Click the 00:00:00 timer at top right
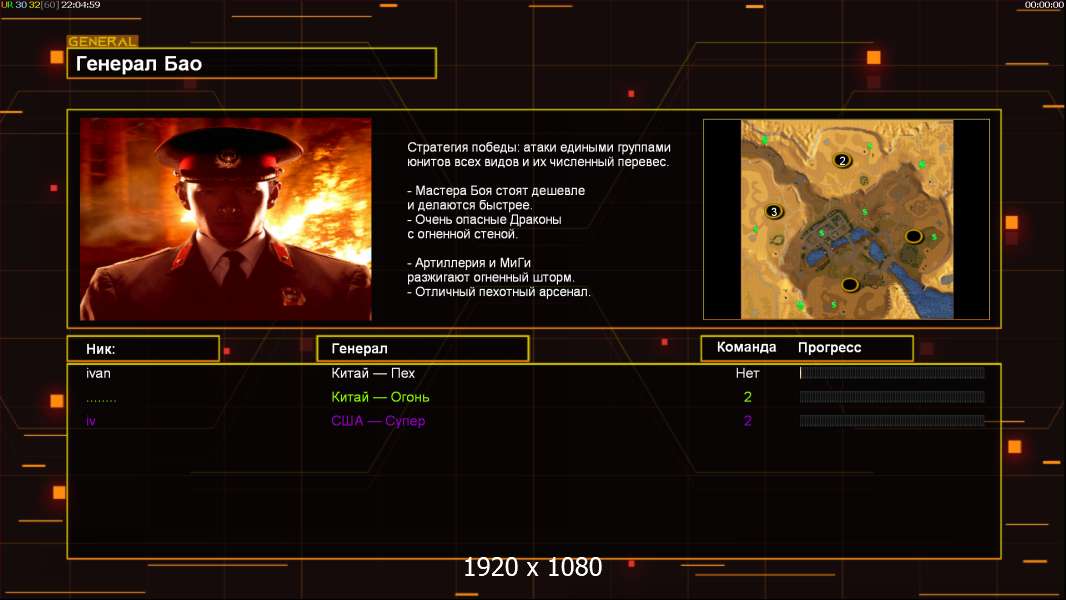Image resolution: width=1066 pixels, height=600 pixels. pyautogui.click(x=1044, y=5)
